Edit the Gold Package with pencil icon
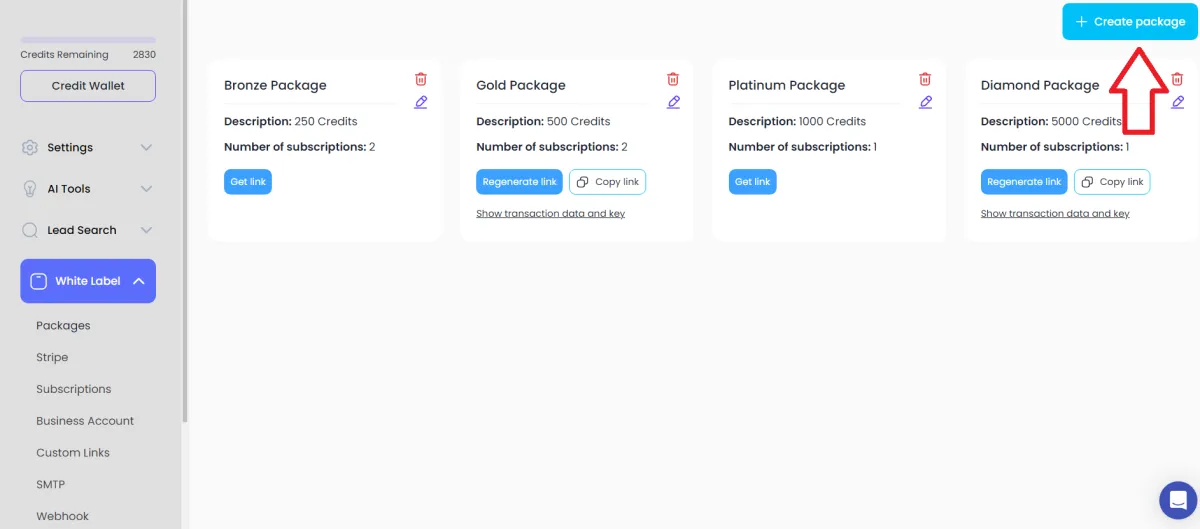 pos(673,102)
